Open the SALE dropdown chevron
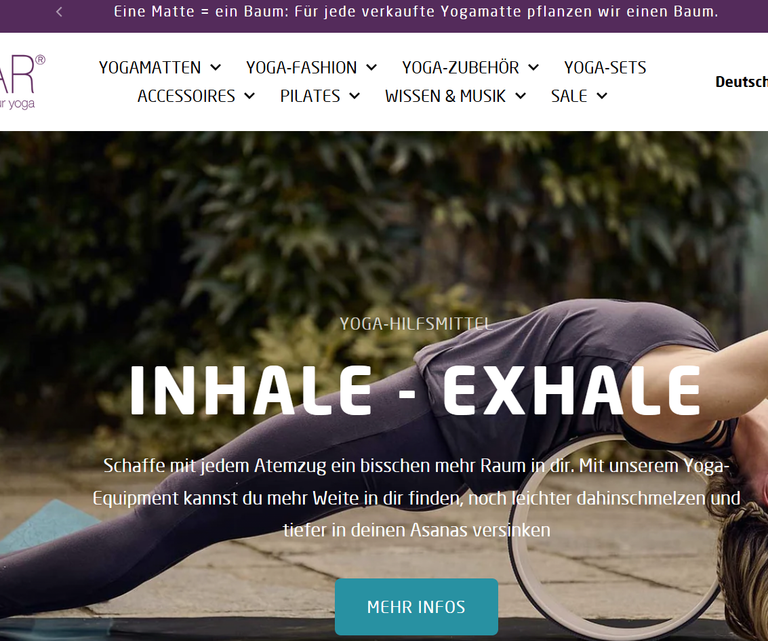The width and height of the screenshot is (768, 641). coord(602,96)
